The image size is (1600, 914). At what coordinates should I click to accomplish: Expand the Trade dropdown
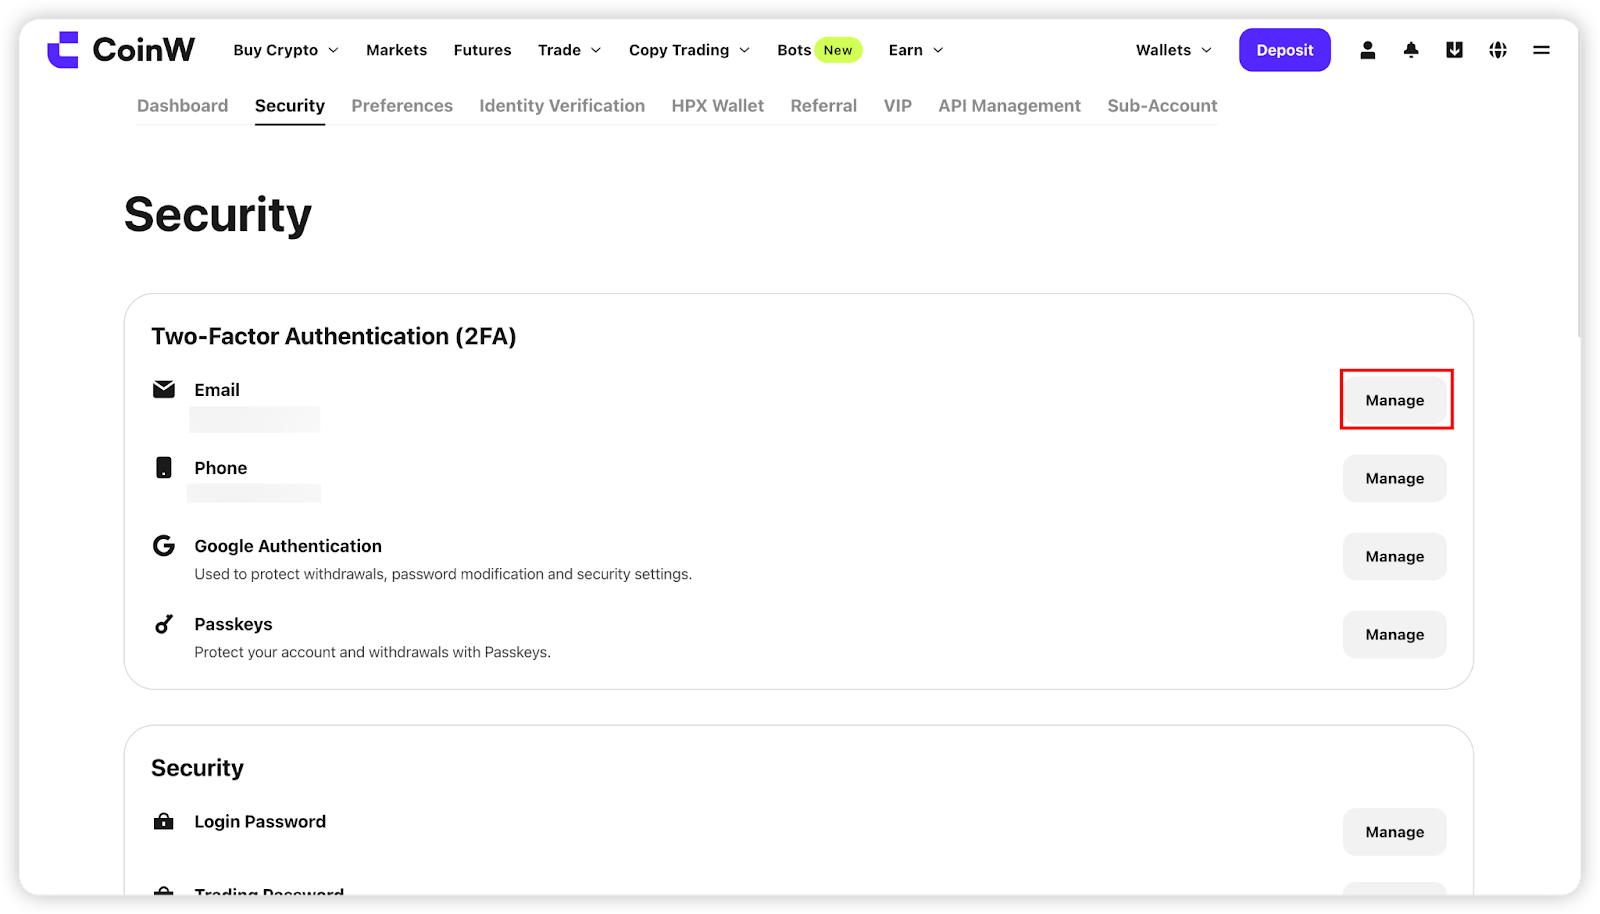click(x=570, y=50)
